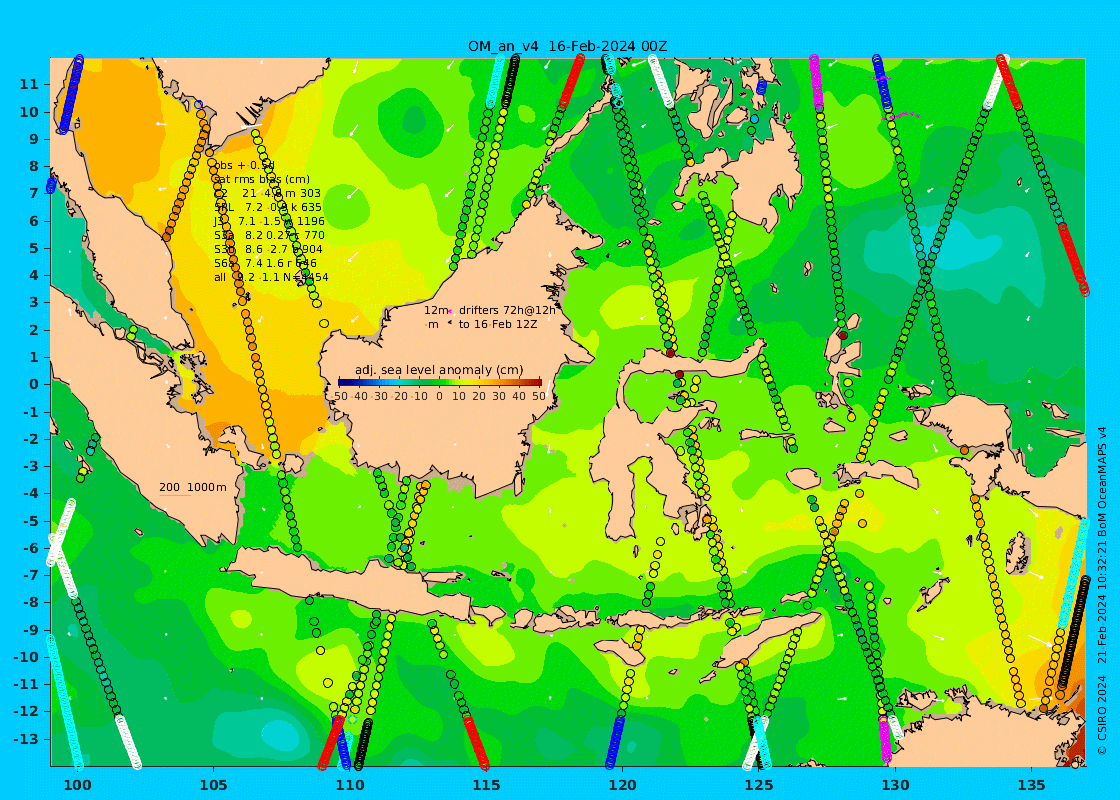Select the 'adj. sea level anomaly (cm)' legend label
Viewport: 1120px width, 800px height.
439,370
